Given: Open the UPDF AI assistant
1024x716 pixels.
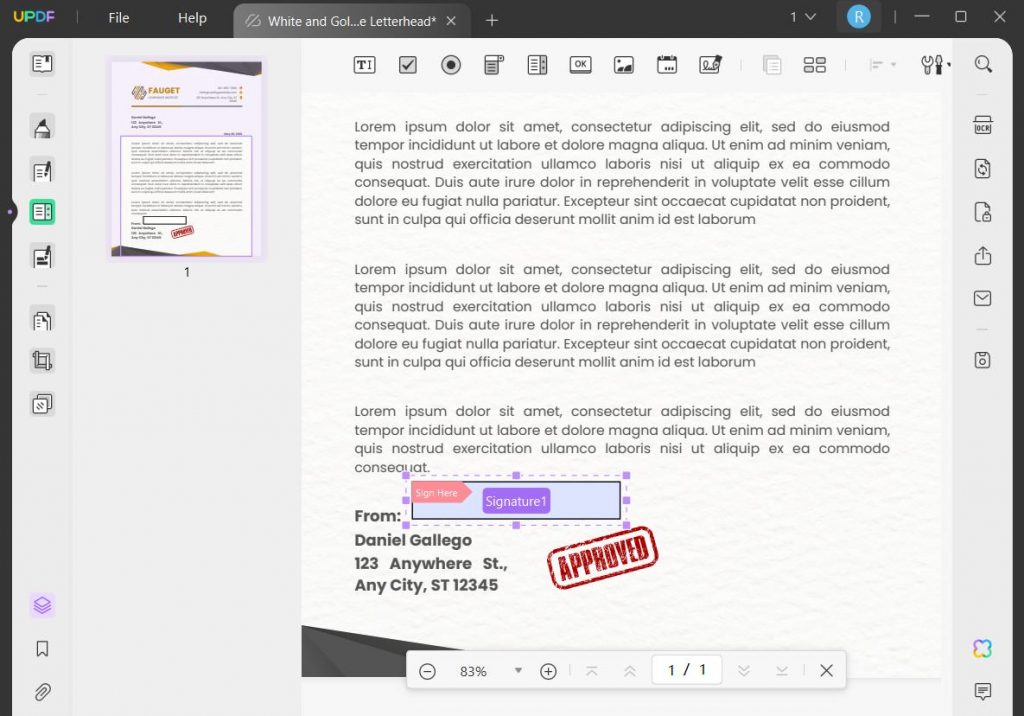Looking at the screenshot, I should (x=982, y=648).
